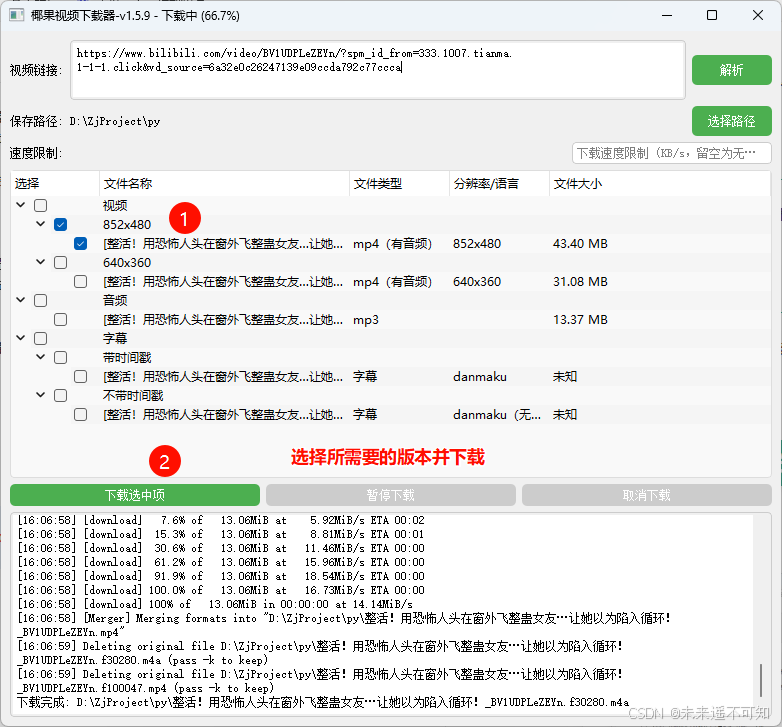Click the 分辨率/语言 column header
Image resolution: width=782 pixels, height=727 pixels.
pos(499,183)
